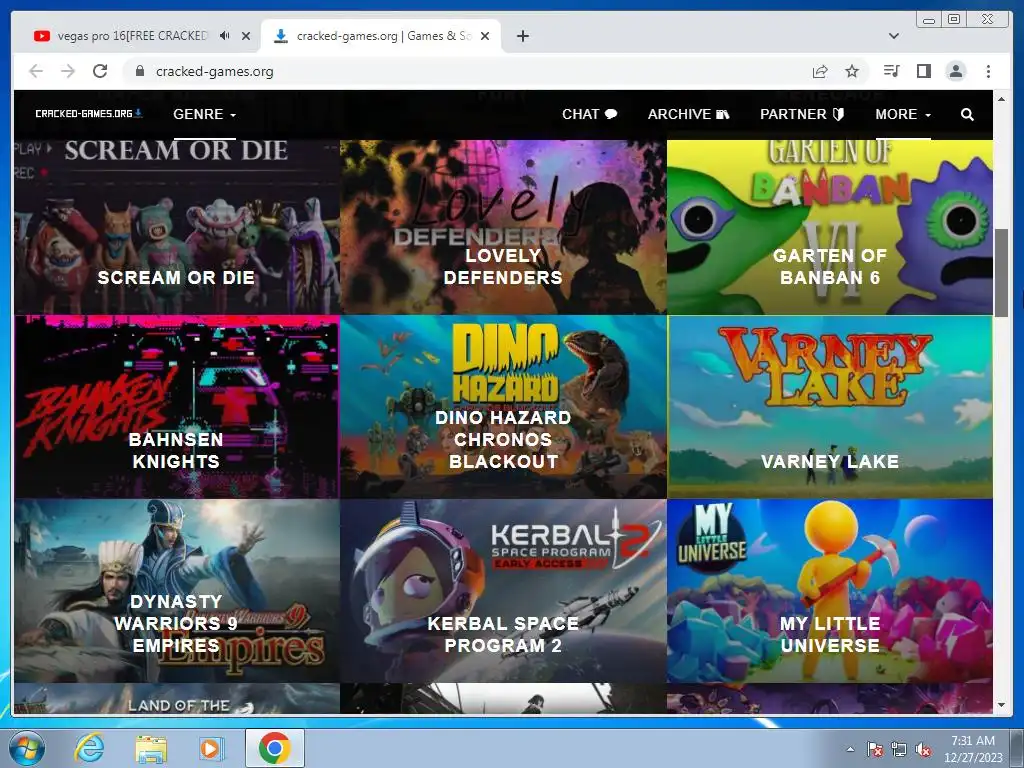Click the browser forward arrow

pyautogui.click(x=68, y=71)
